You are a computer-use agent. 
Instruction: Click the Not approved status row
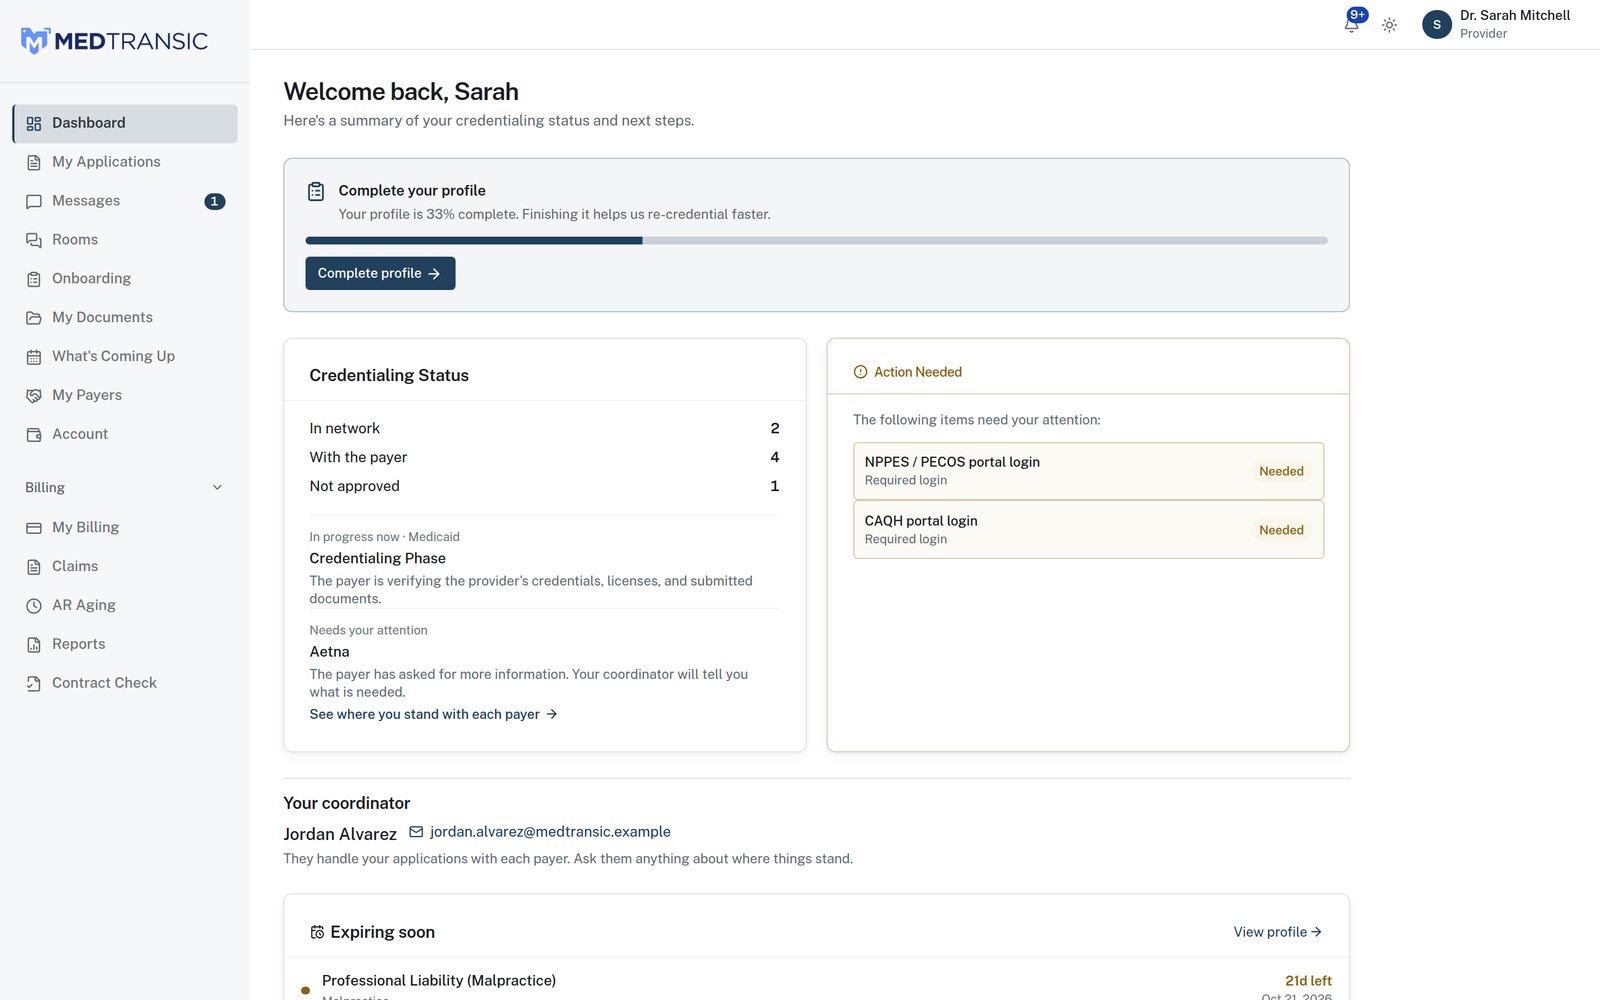[x=544, y=486]
